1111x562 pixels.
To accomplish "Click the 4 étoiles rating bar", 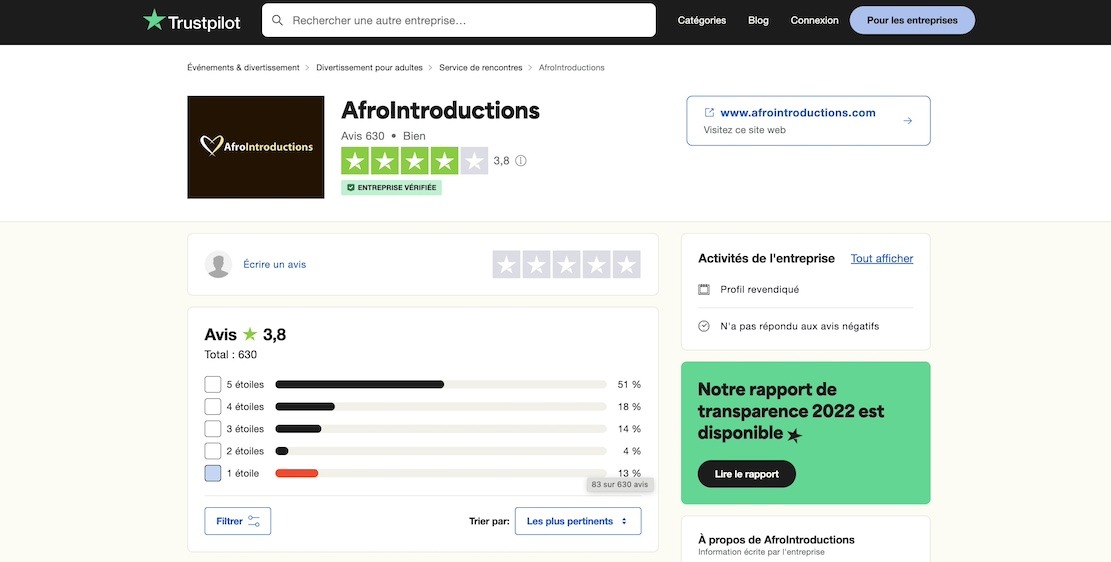I will (x=441, y=407).
